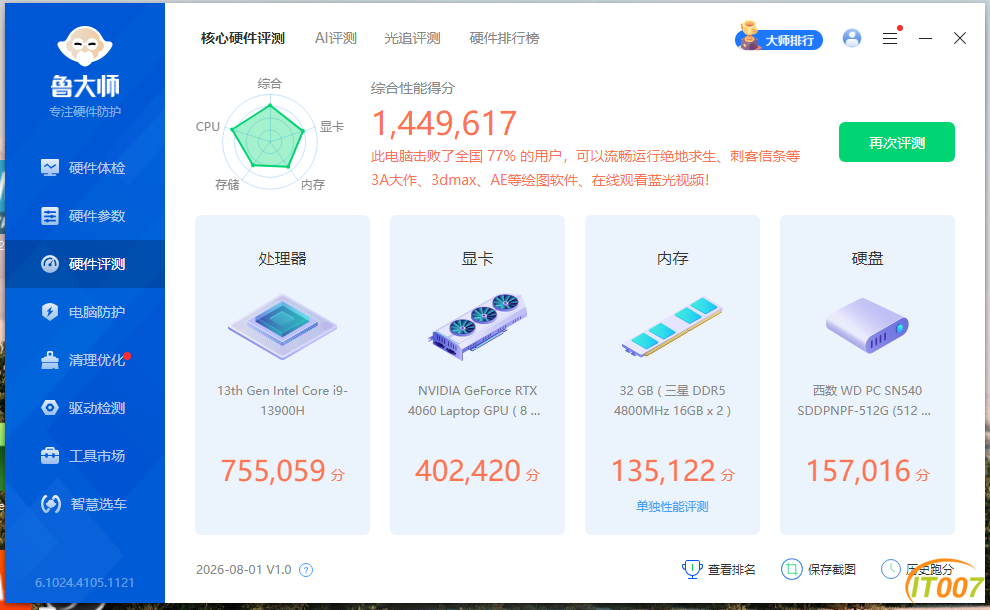Click 保存截图 to save screenshot

818,570
